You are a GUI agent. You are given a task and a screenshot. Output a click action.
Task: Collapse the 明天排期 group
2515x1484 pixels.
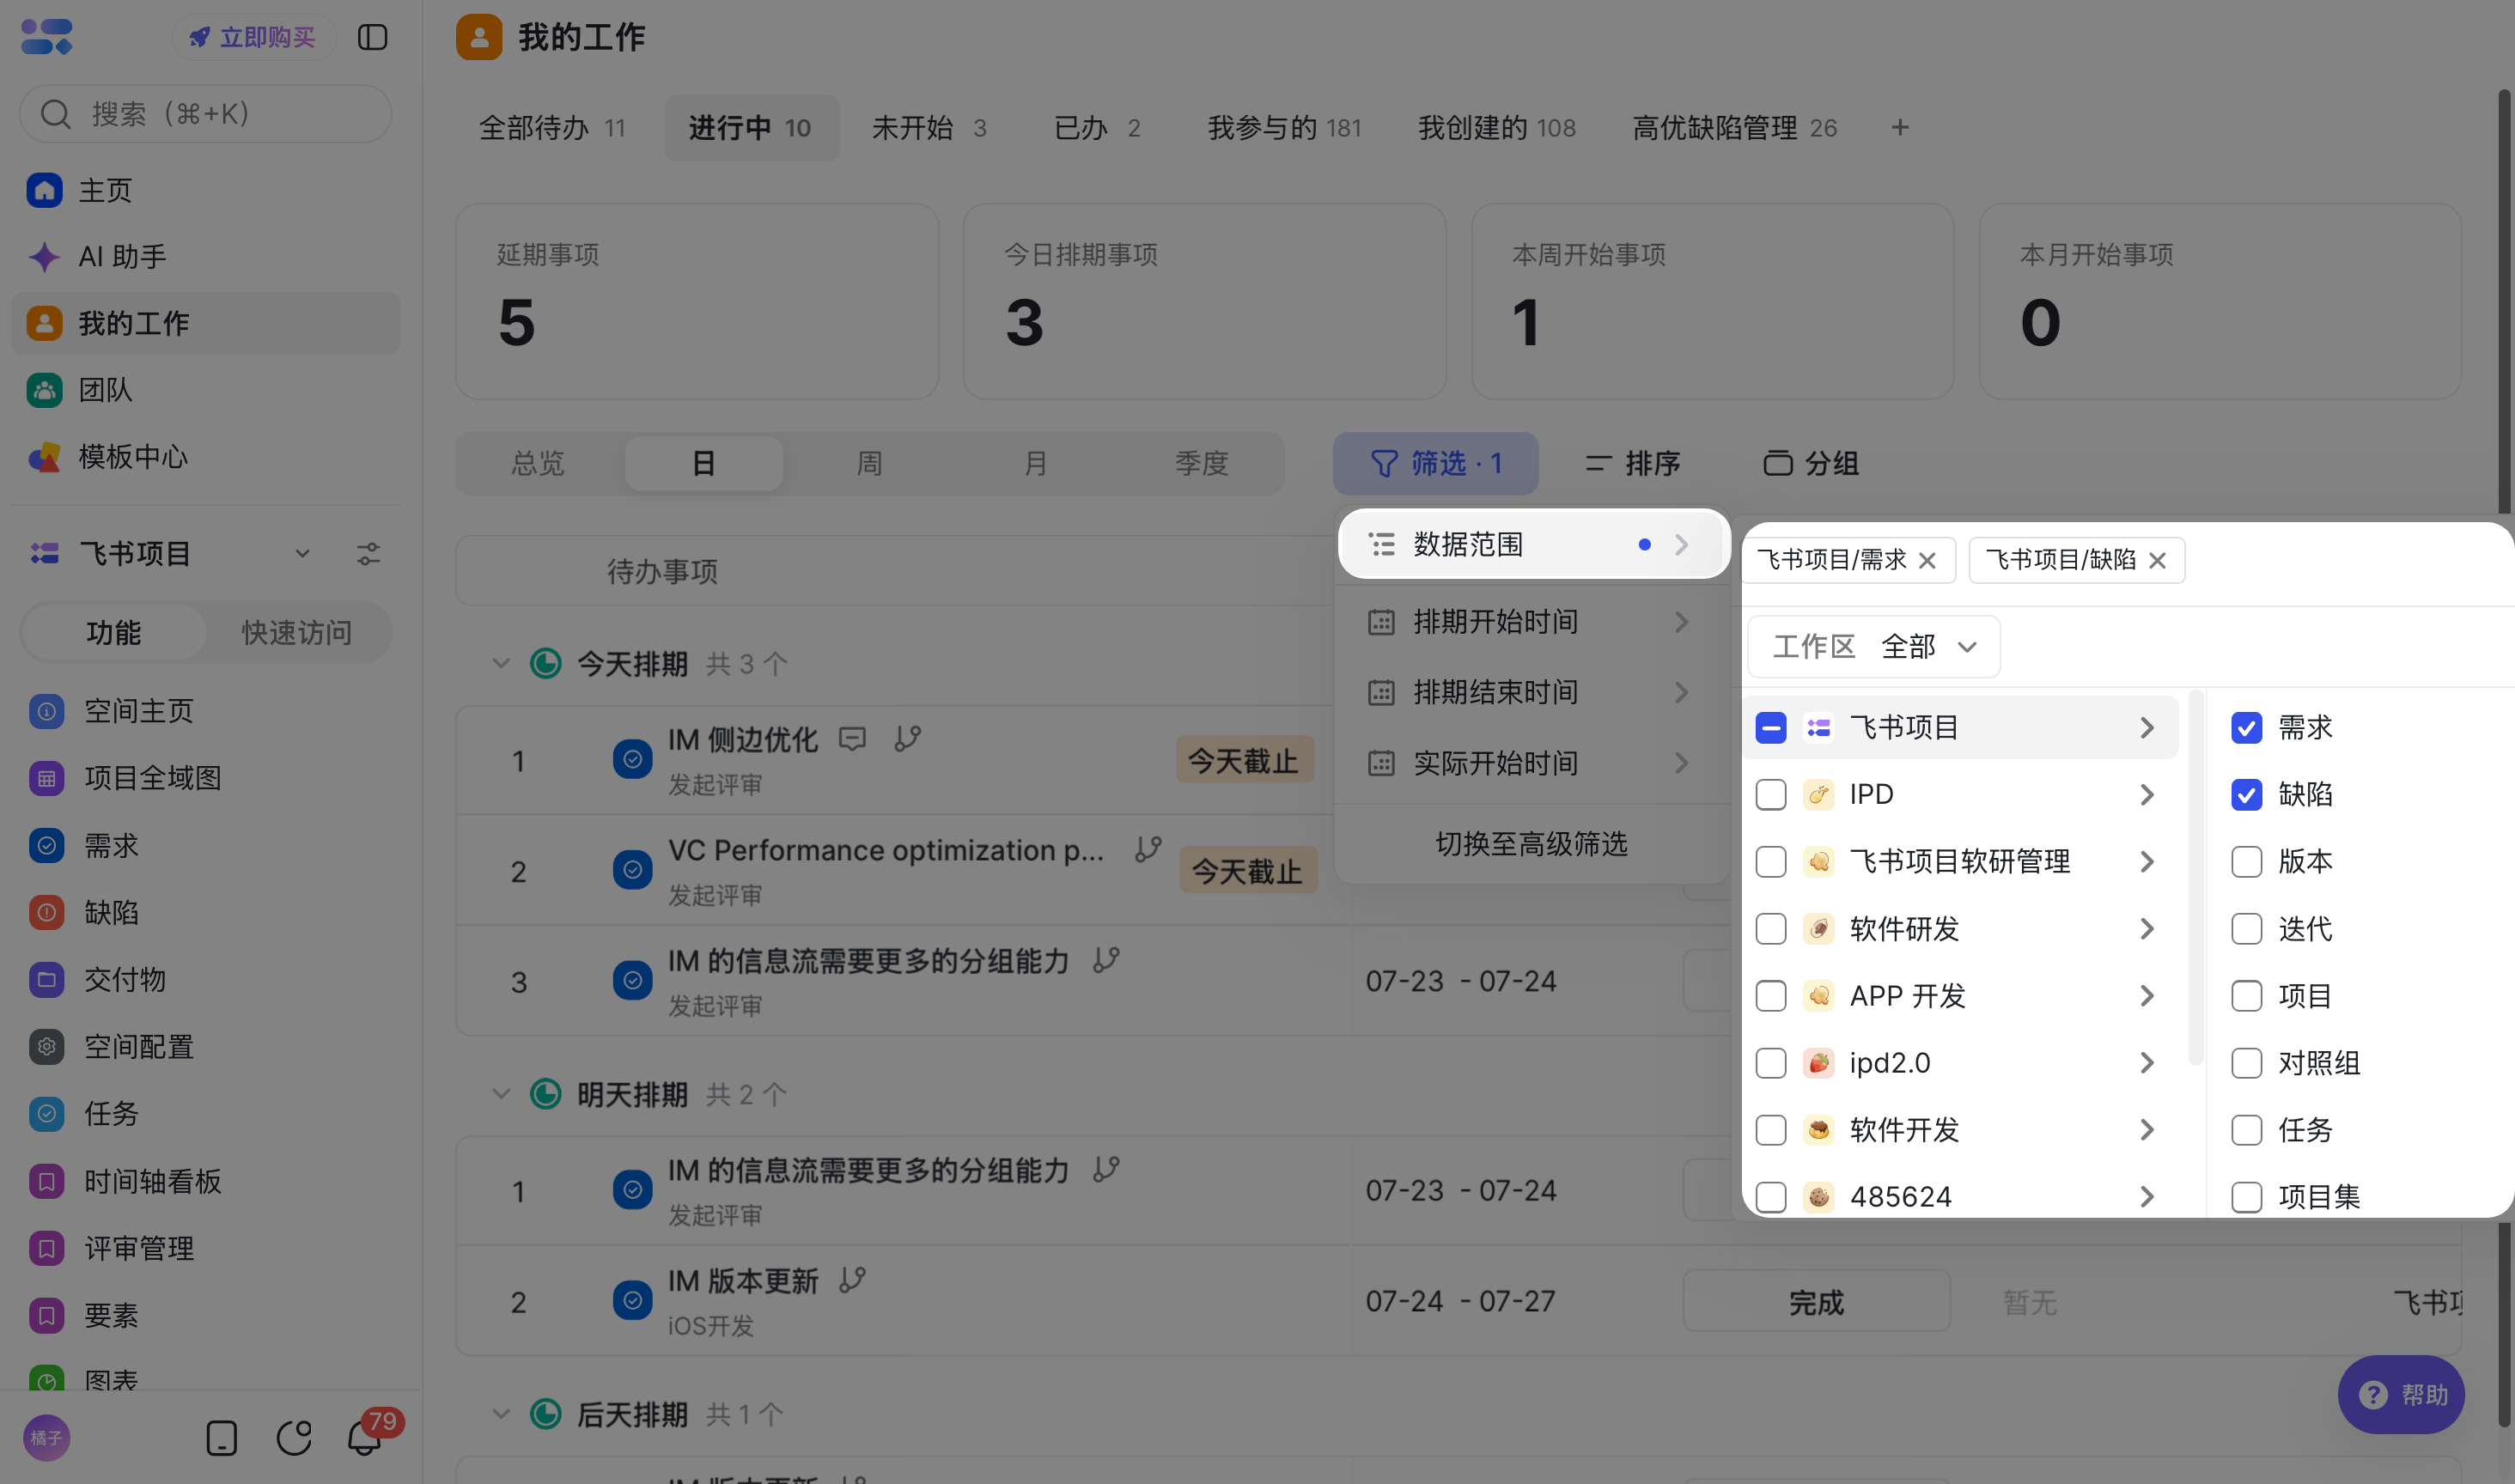coord(501,1094)
